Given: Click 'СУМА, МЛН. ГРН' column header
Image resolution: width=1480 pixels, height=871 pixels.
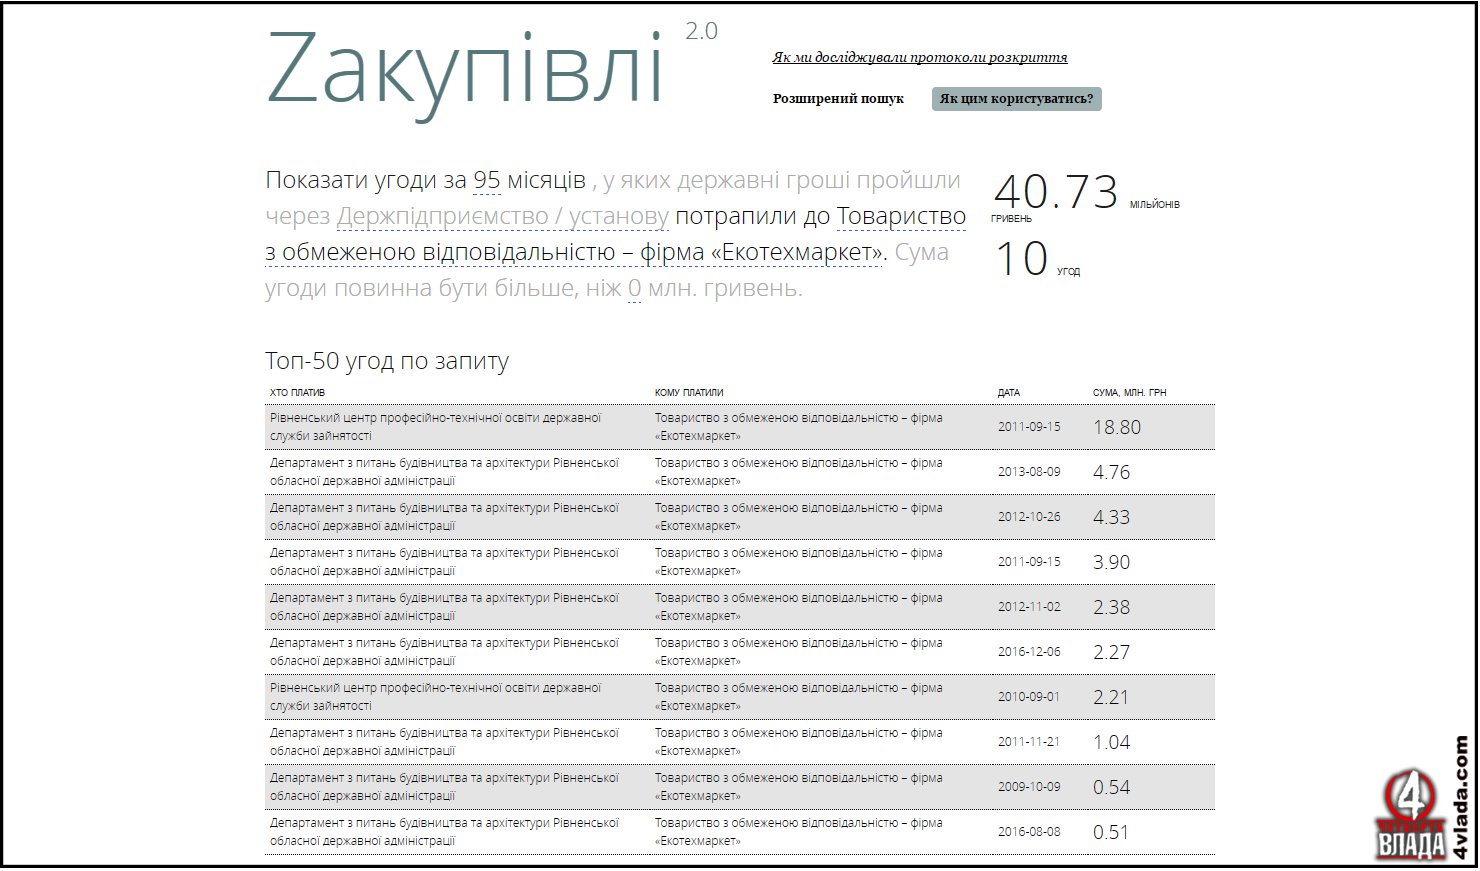Looking at the screenshot, I should tap(1129, 393).
